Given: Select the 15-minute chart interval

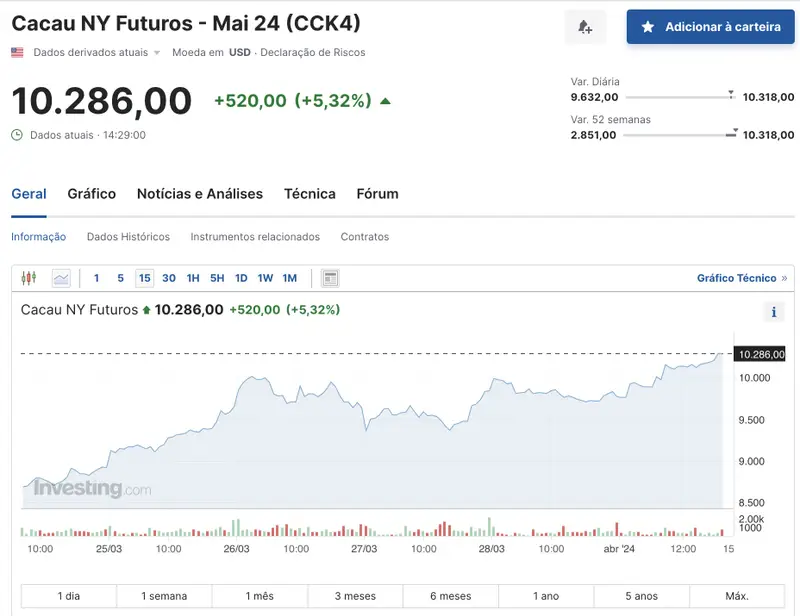Looking at the screenshot, I should pyautogui.click(x=145, y=278).
